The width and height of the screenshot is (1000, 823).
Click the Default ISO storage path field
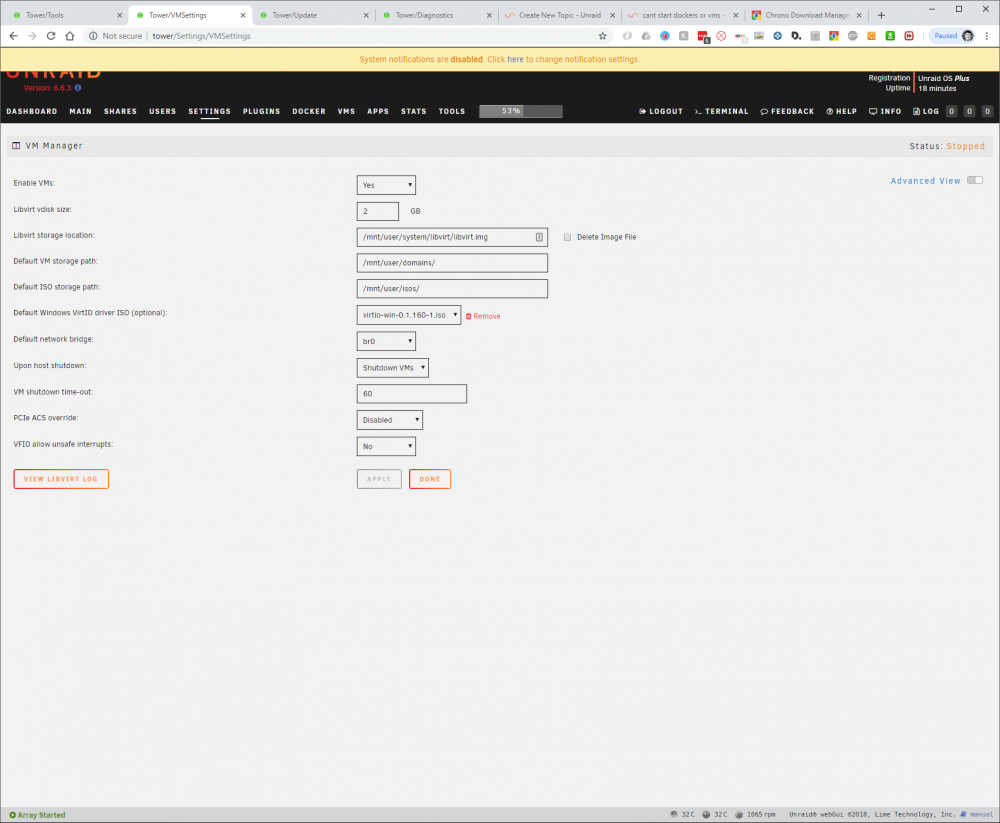(452, 288)
